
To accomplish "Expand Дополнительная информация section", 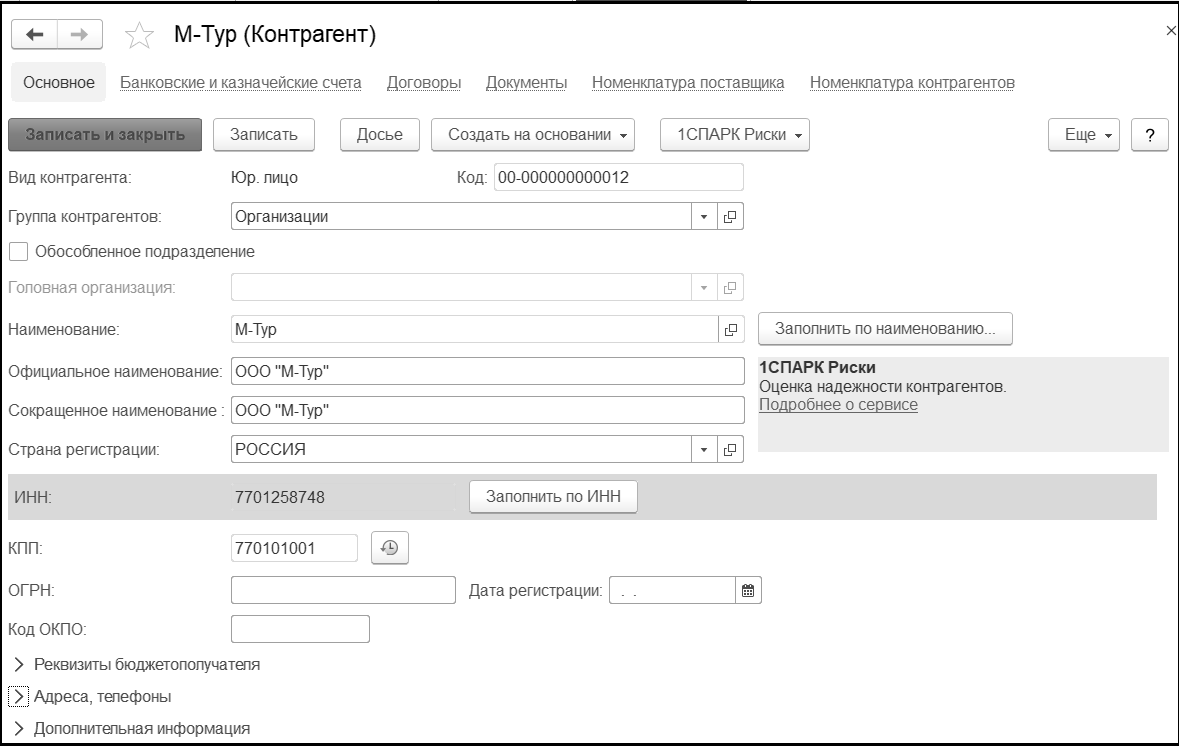I will click(x=19, y=728).
